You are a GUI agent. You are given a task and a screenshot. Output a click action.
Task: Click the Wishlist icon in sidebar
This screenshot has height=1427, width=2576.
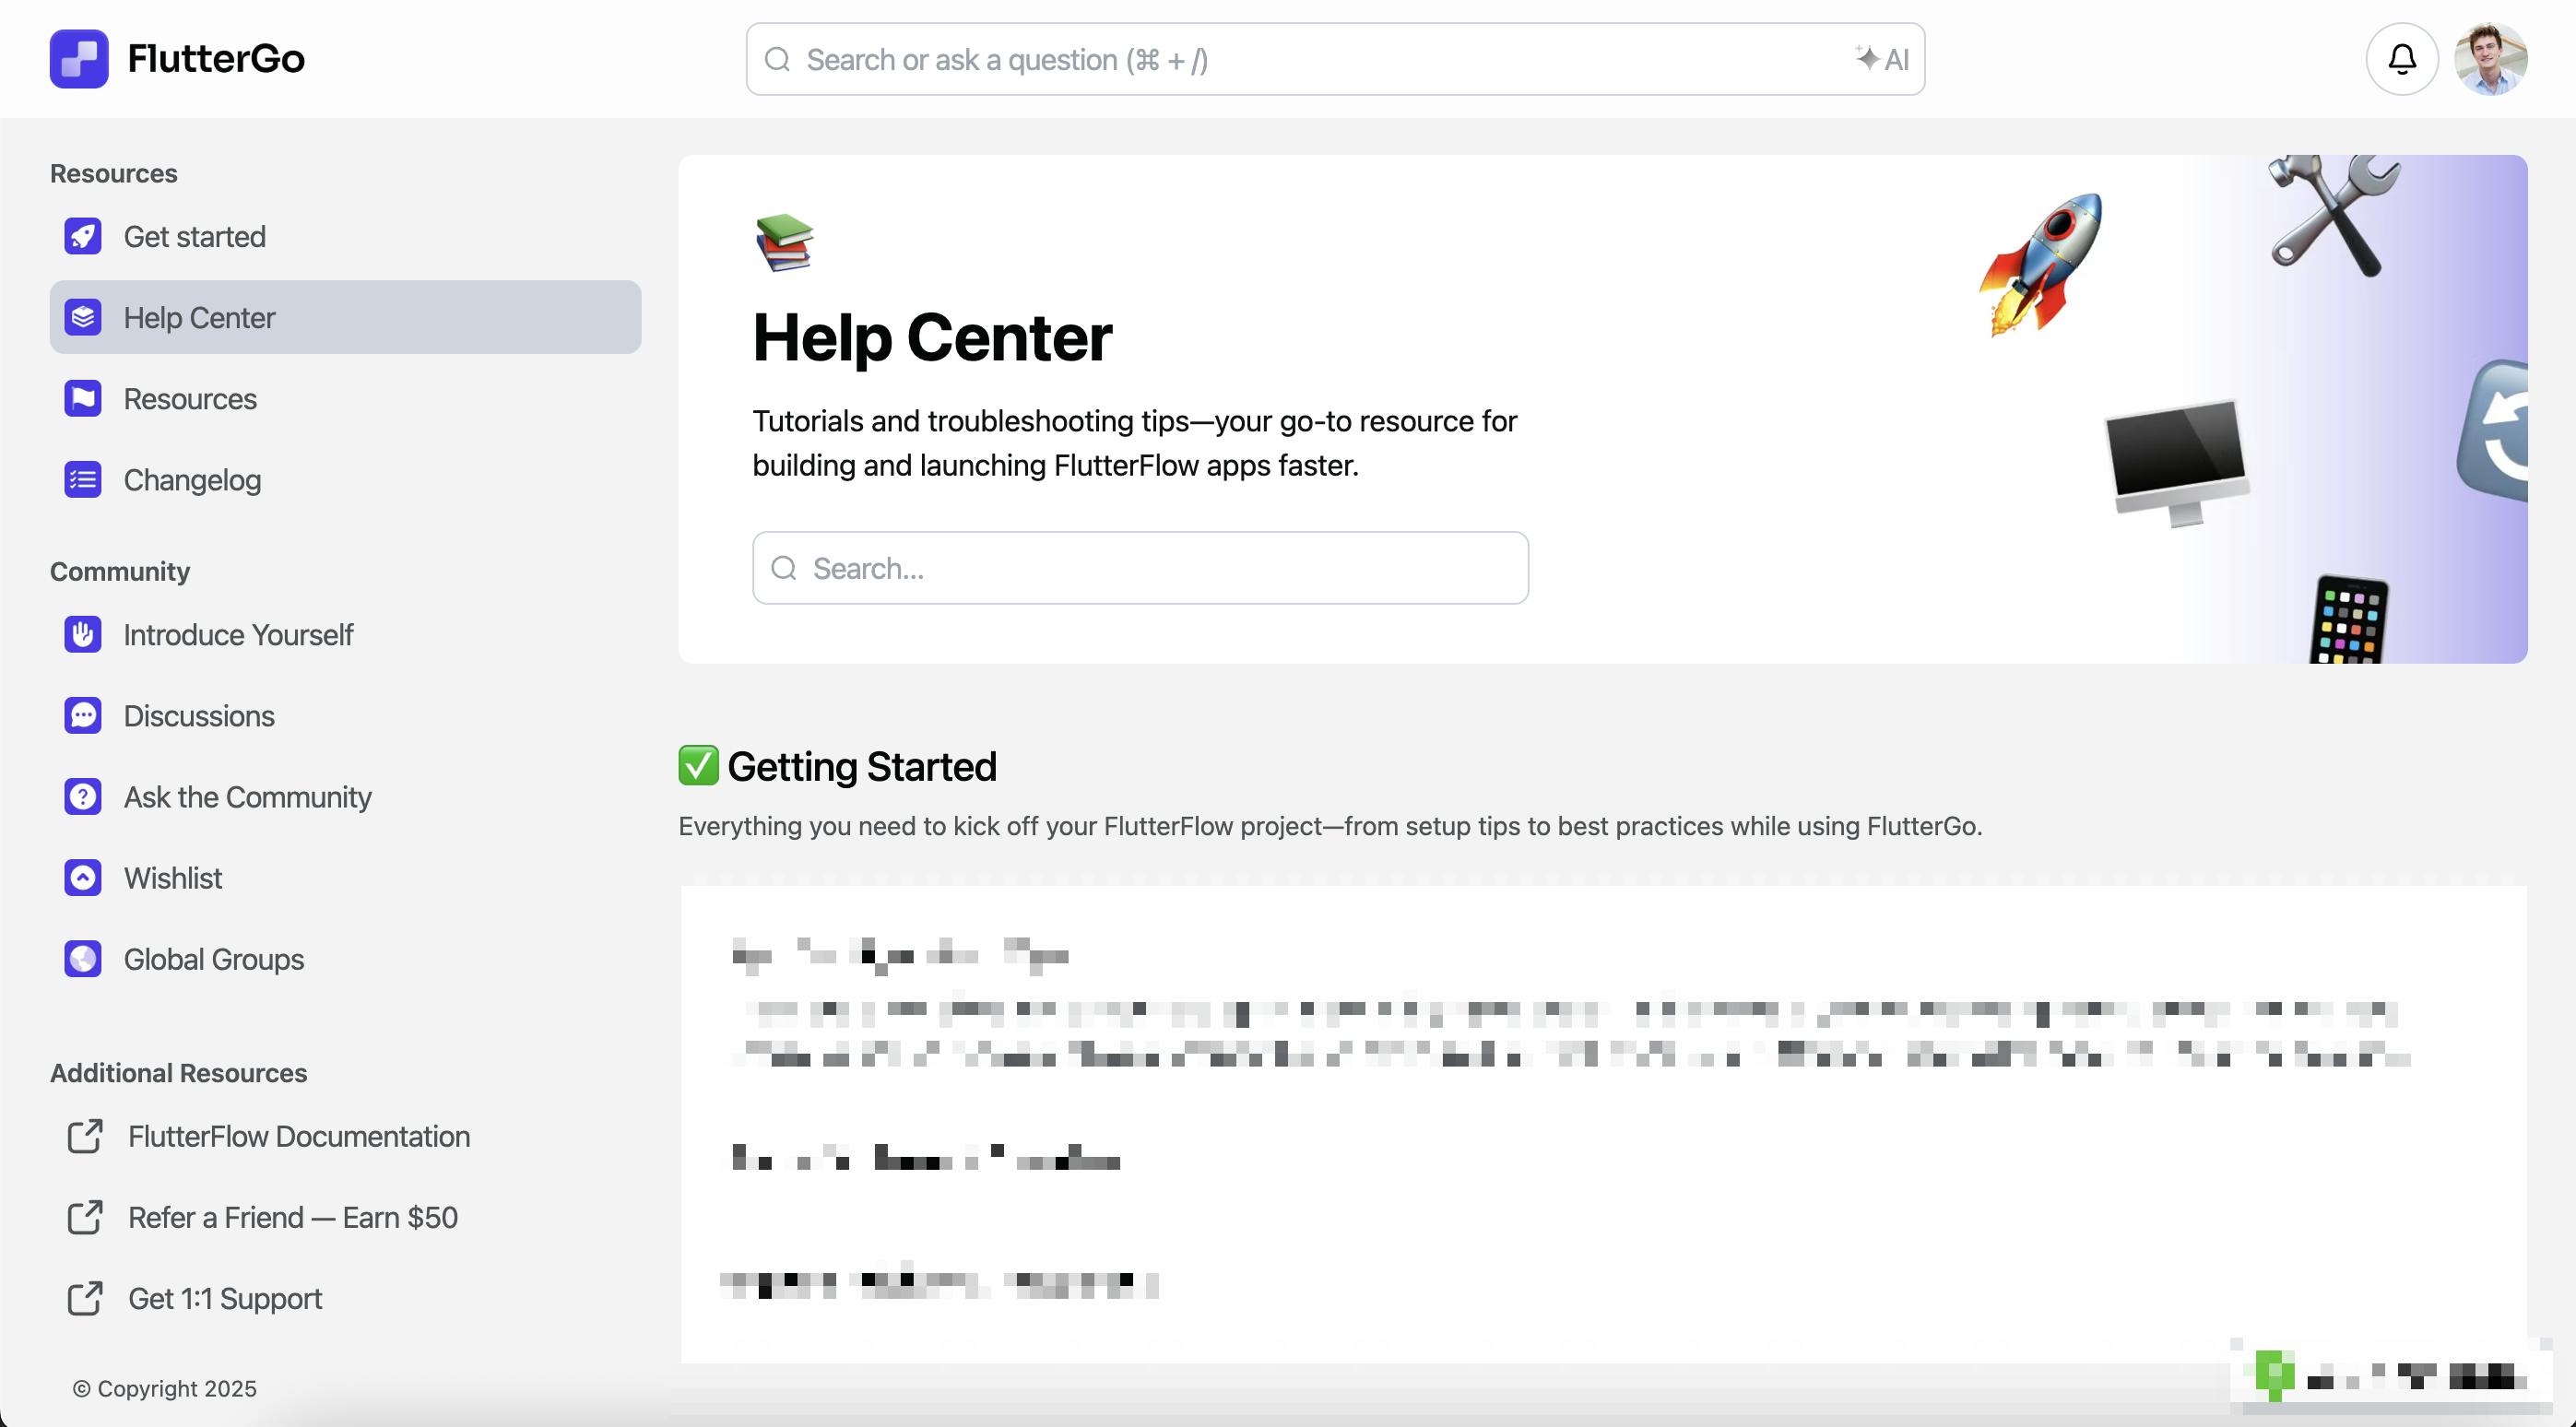[83, 878]
